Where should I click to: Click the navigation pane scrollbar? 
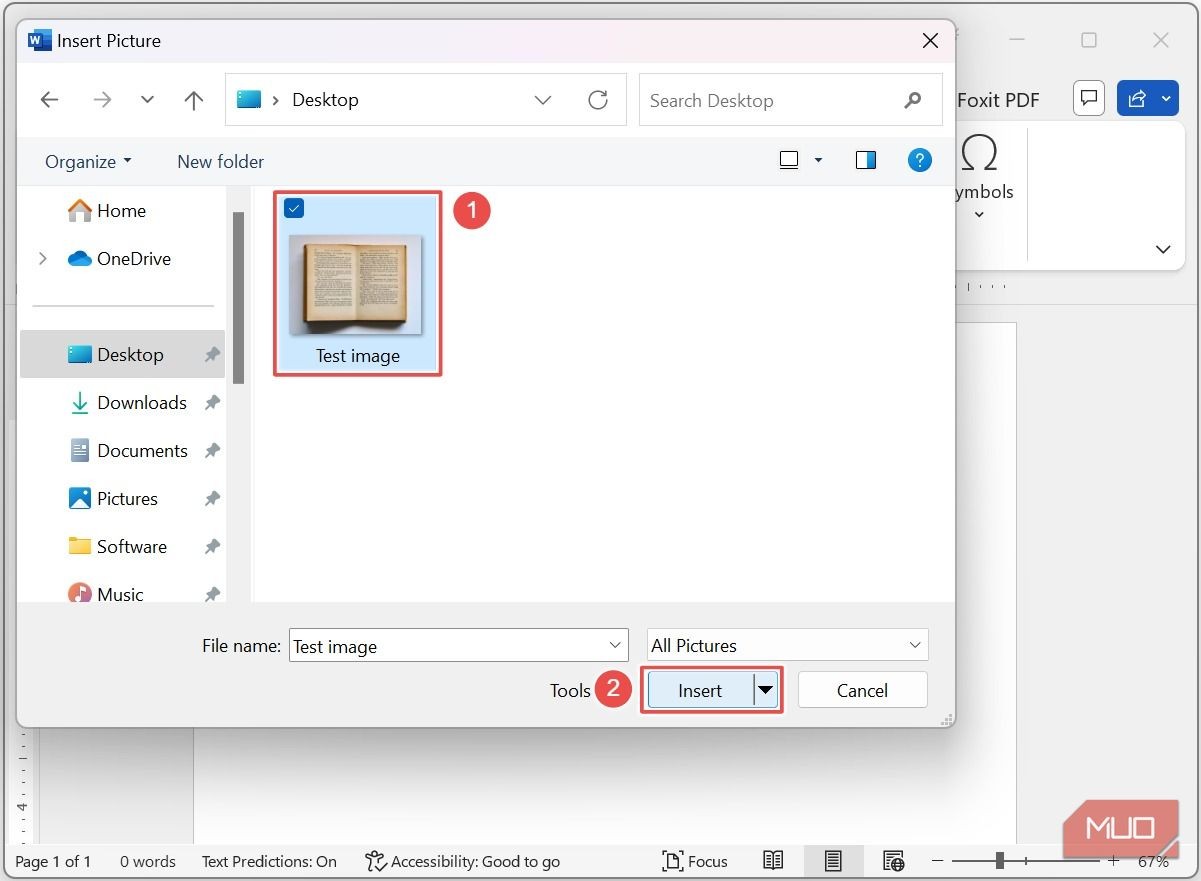point(239,298)
